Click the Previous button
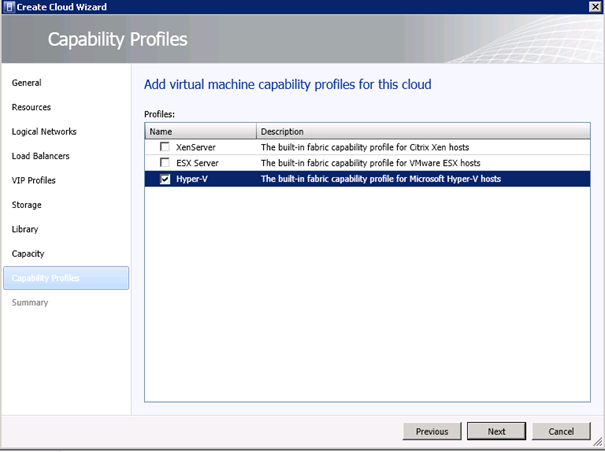 432,431
